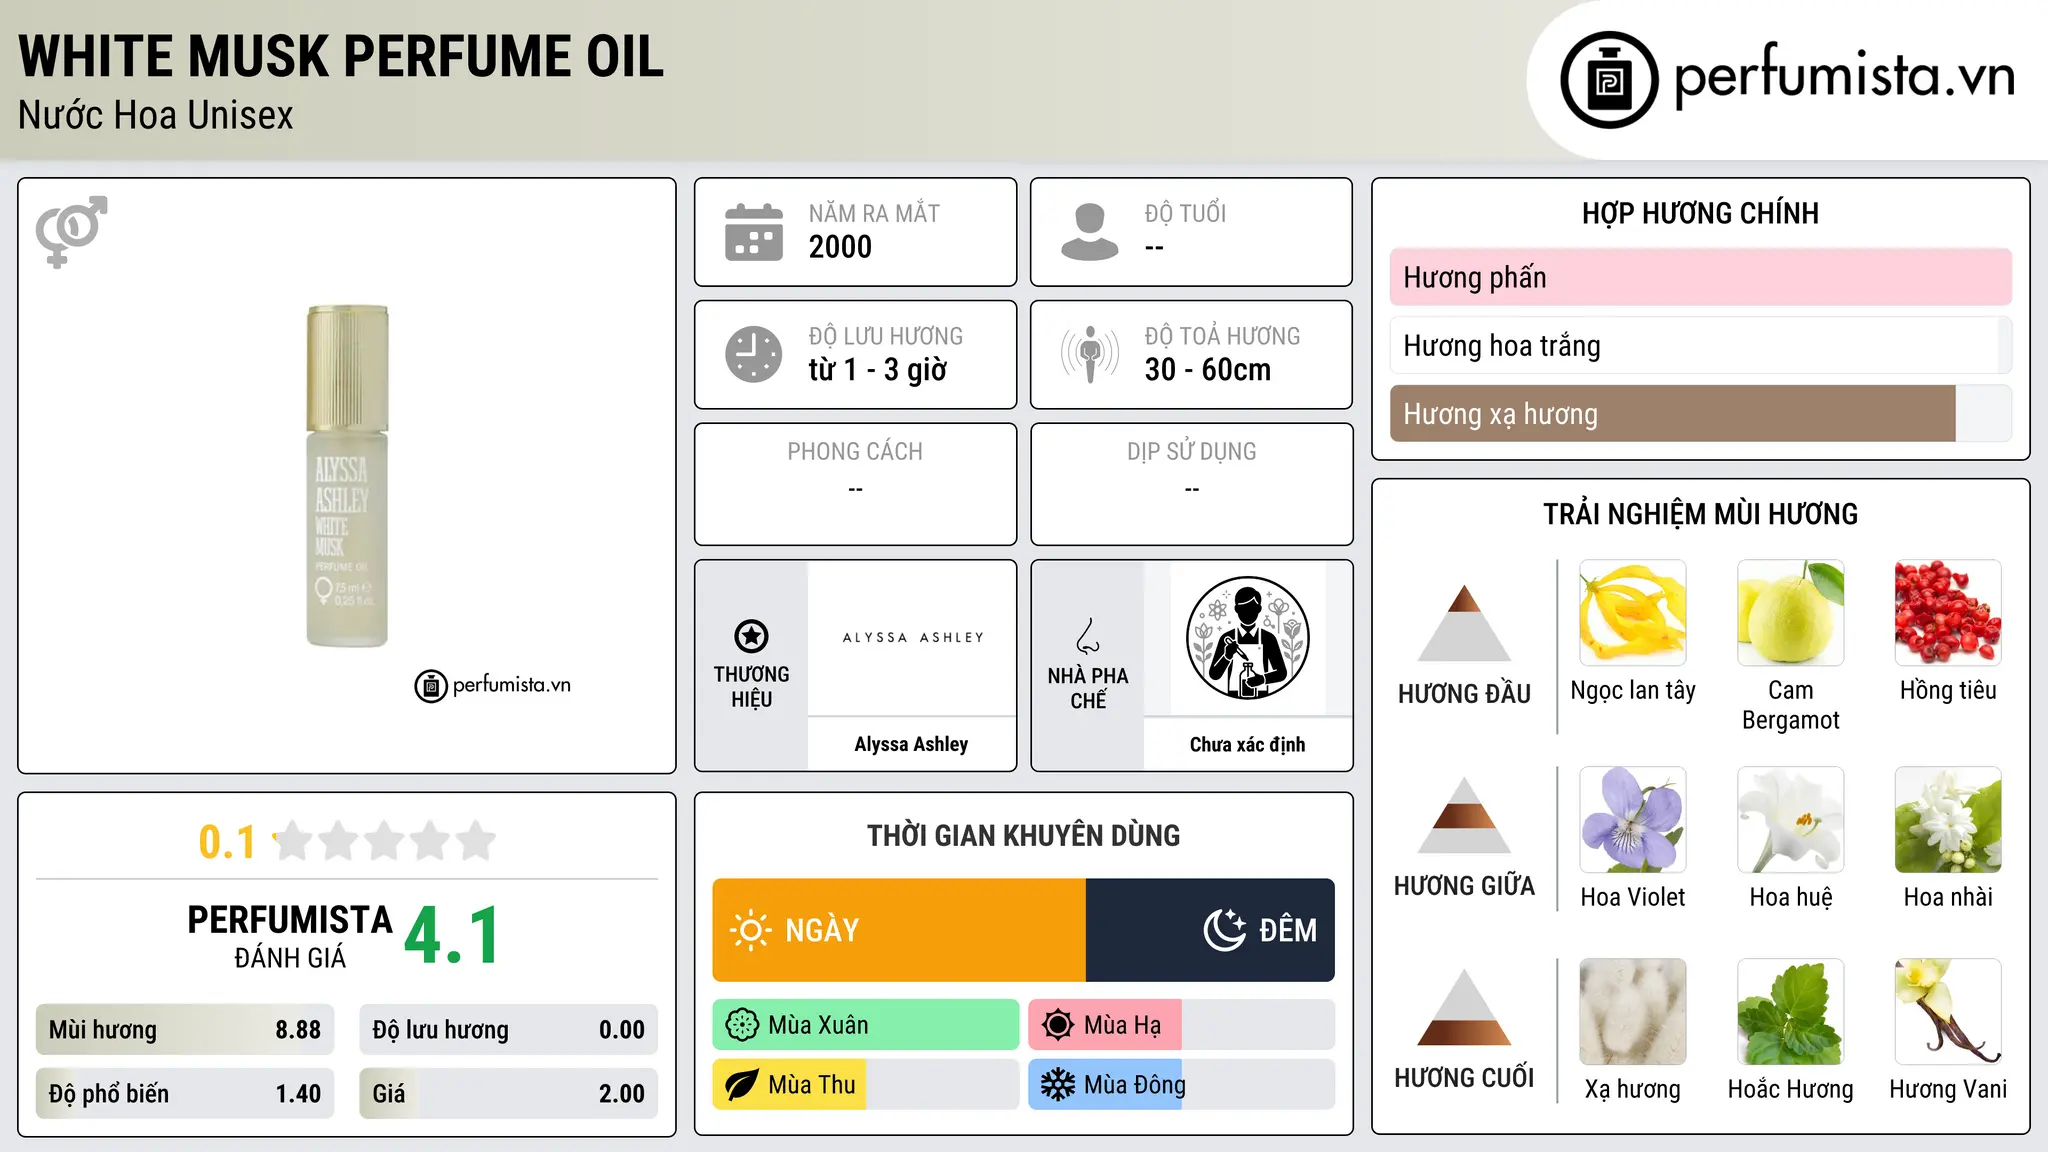Click the THỜI GIAN KHUYÊN DÙNG heading
This screenshot has height=1152, width=2048.
(x=1023, y=836)
